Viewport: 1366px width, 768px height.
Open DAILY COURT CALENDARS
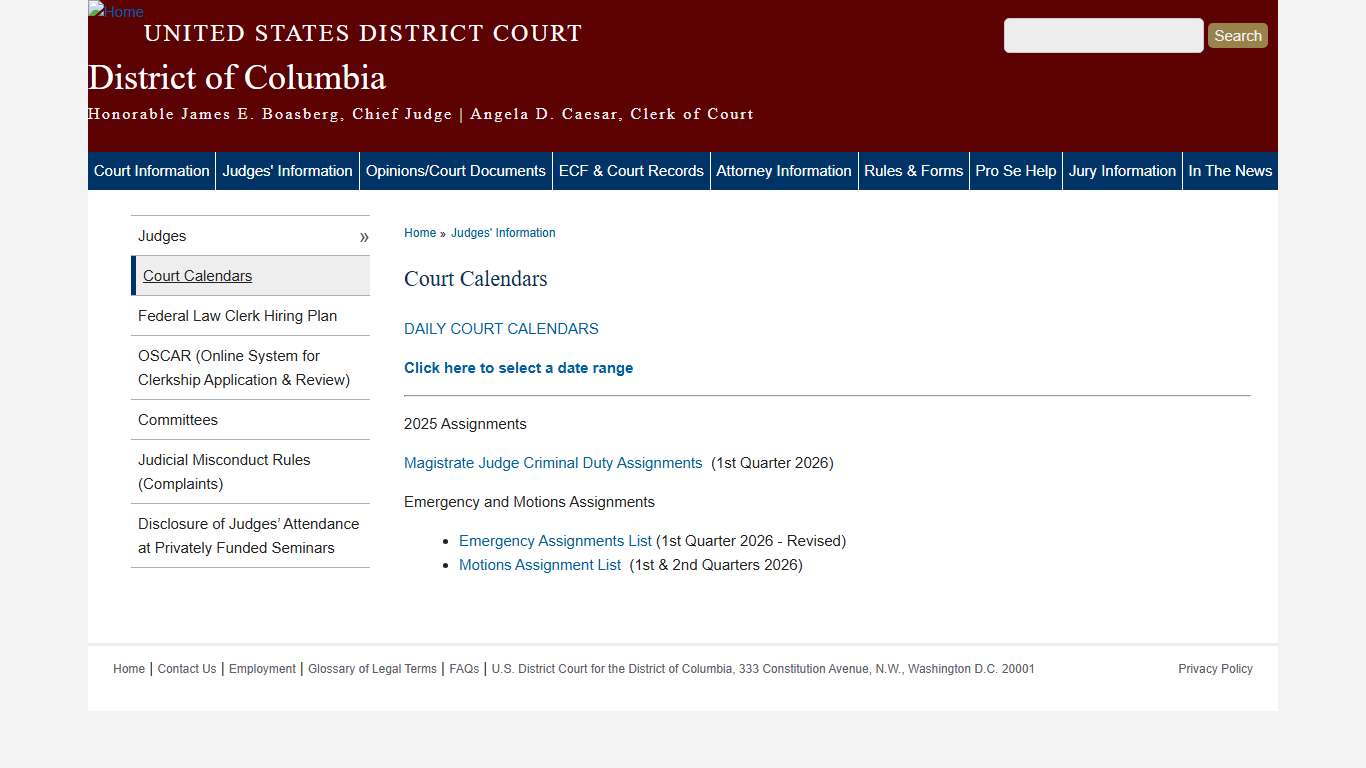[501, 328]
